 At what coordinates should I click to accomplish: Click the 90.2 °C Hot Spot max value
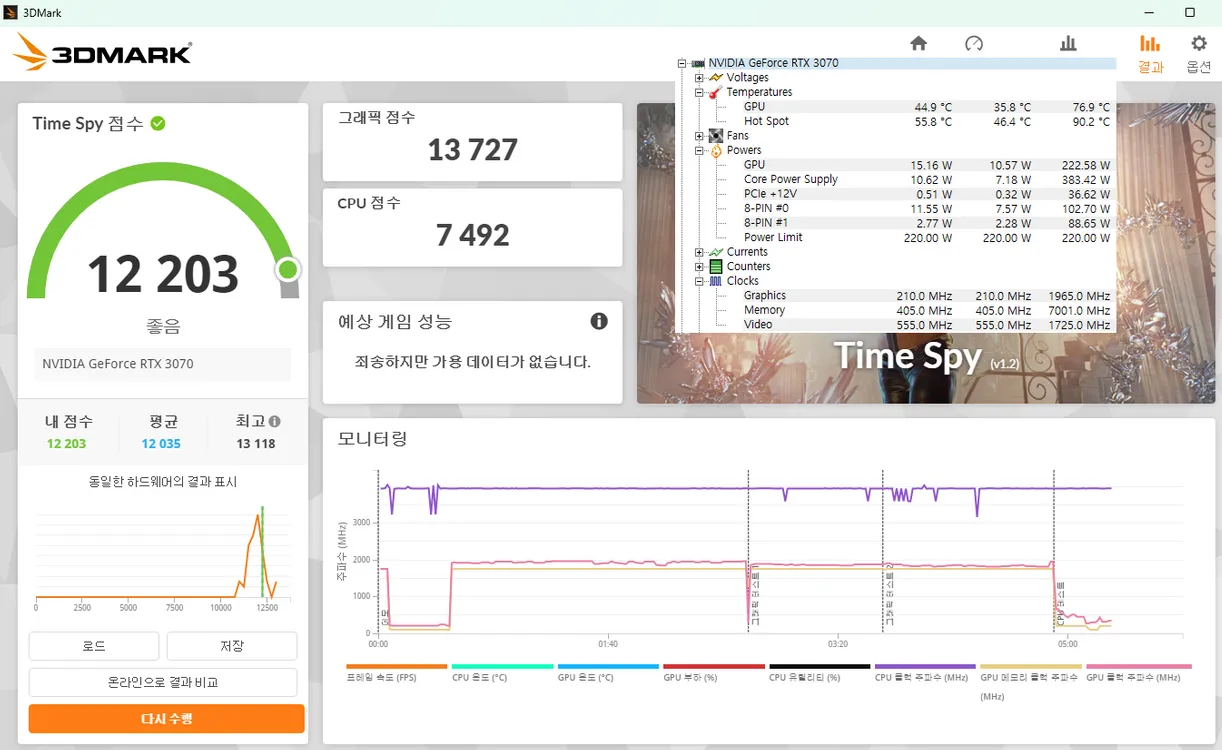pos(1091,121)
